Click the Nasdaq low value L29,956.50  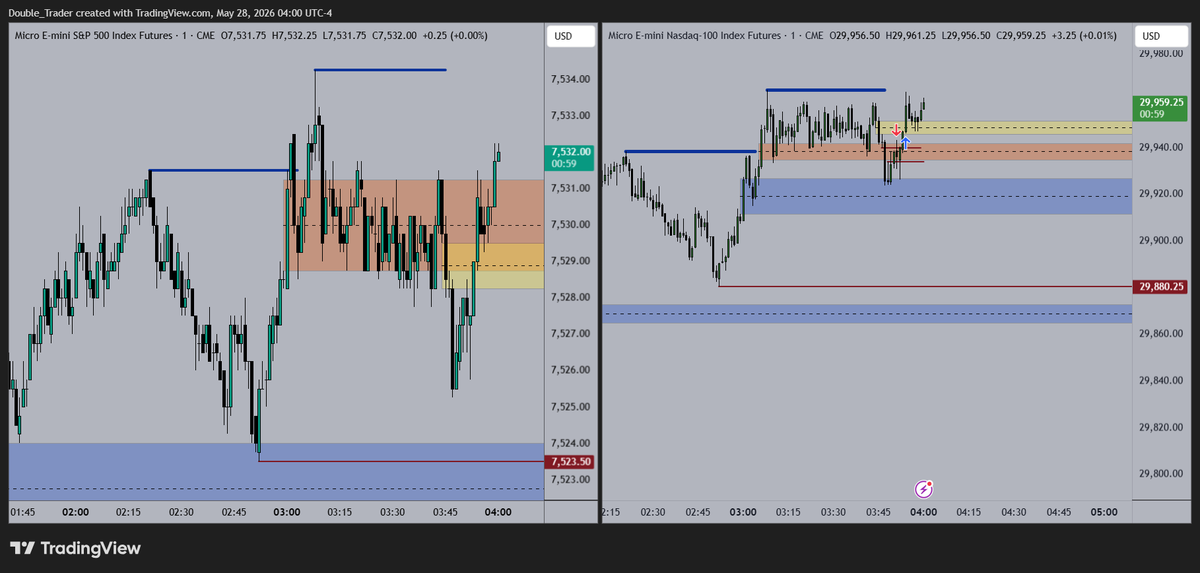pyautogui.click(x=967, y=36)
